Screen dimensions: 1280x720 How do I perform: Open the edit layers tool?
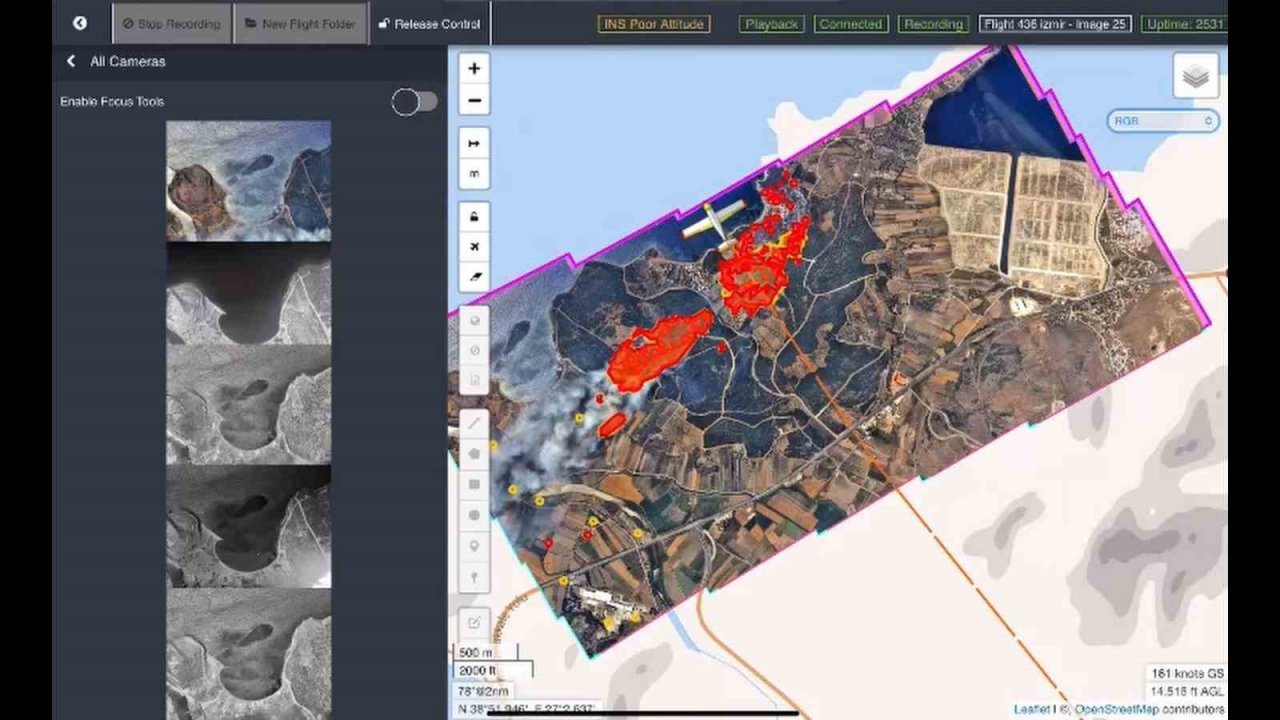(x=474, y=622)
